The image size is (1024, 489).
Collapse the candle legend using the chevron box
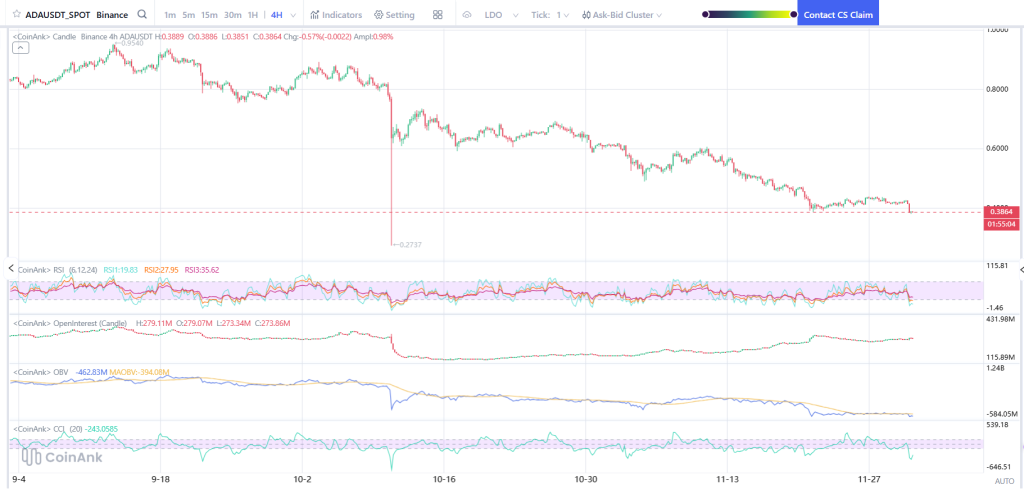pos(20,48)
